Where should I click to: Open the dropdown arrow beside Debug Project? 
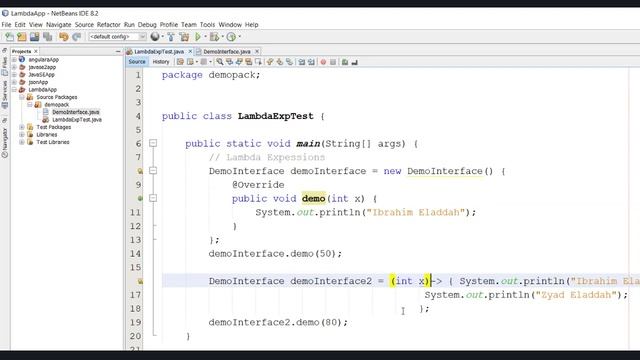[x=222, y=37]
